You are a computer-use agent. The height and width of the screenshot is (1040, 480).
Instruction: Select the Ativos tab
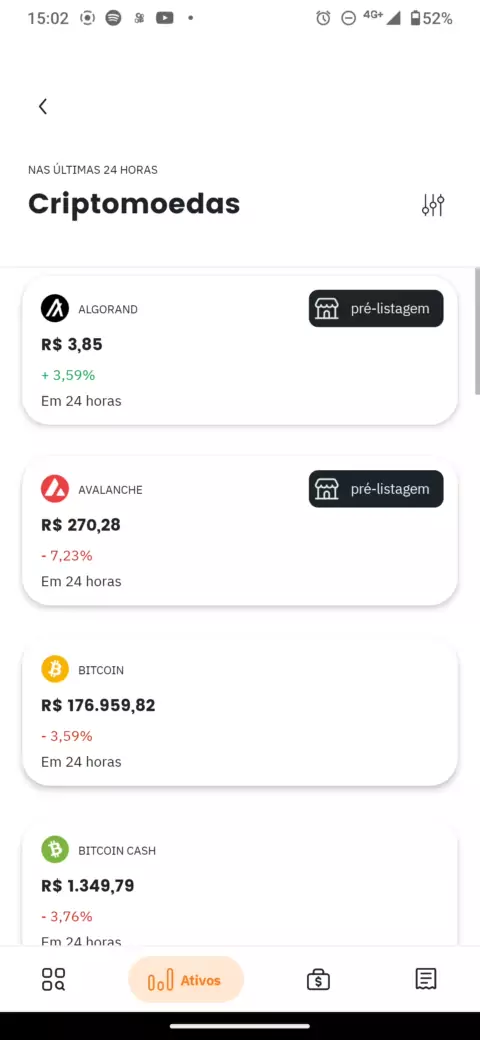tap(186, 980)
